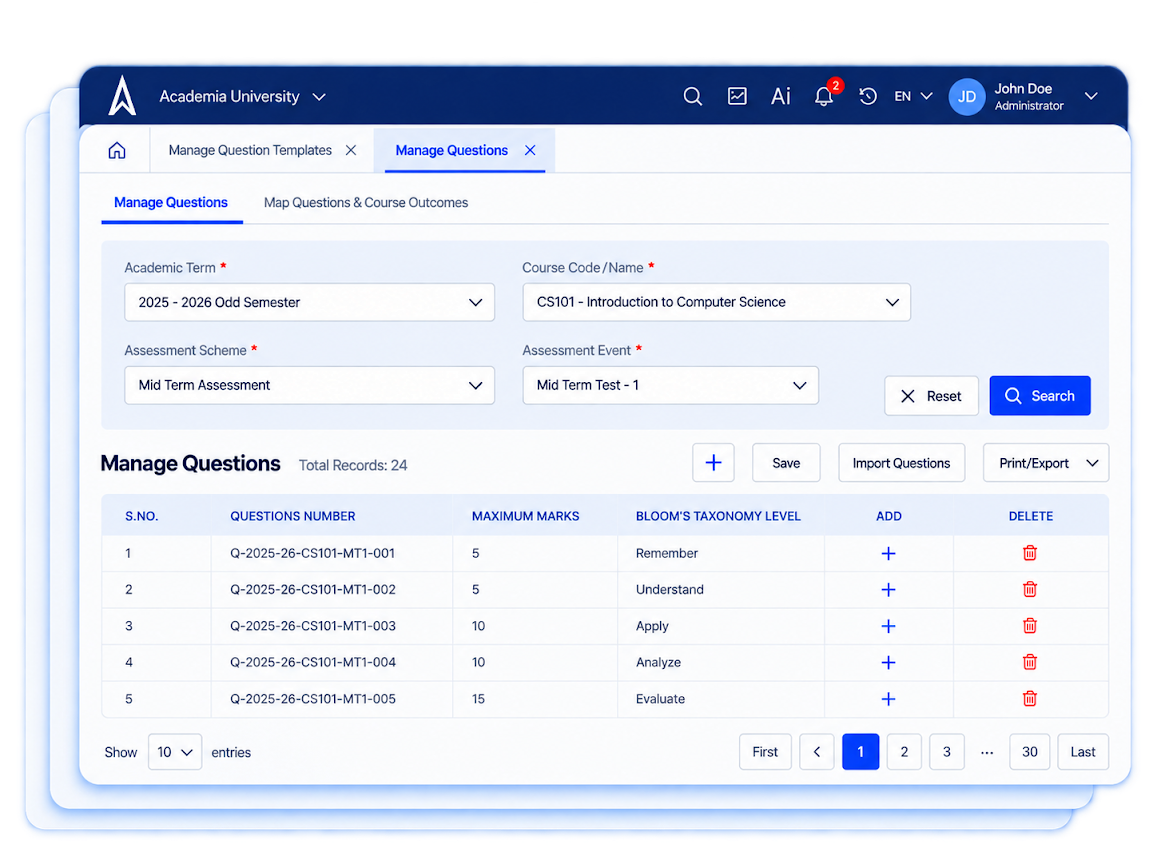
Task: Add row for question MT1-005
Action: coord(888,699)
